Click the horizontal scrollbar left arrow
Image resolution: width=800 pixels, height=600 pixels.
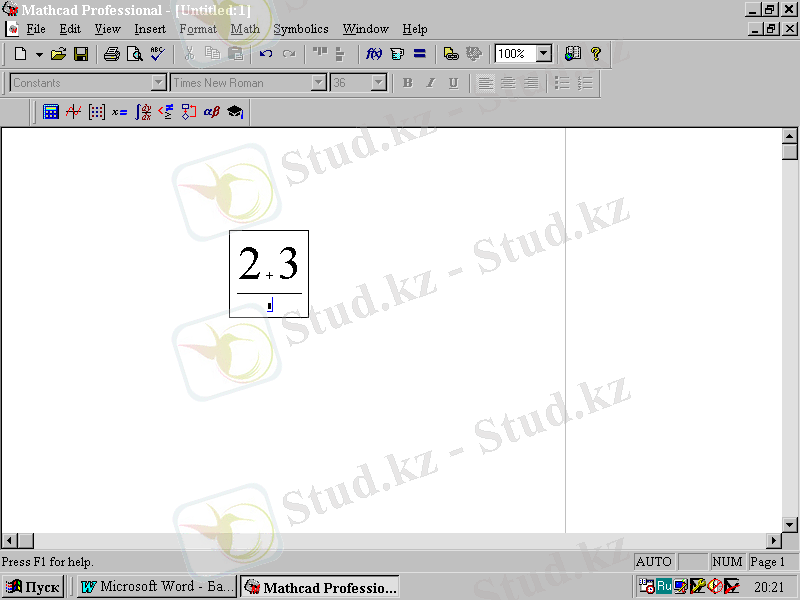point(10,540)
